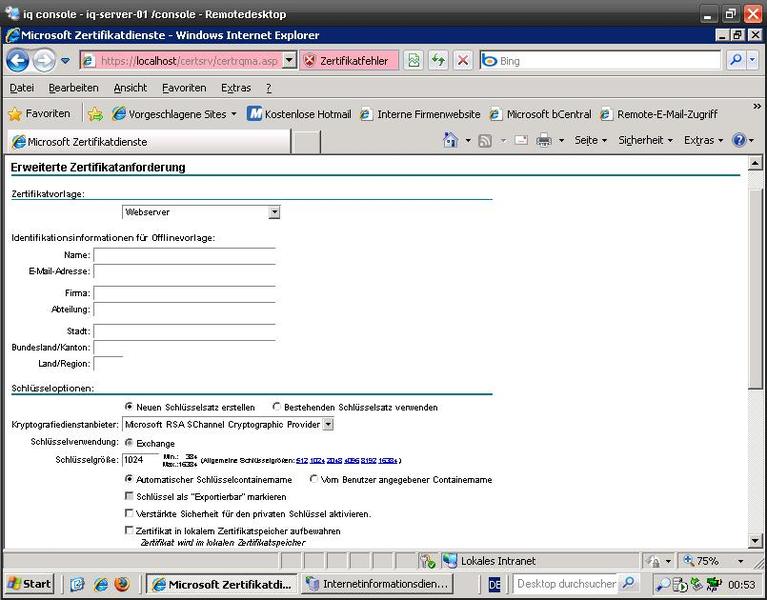Click the compatibility view icon
767x600 pixels.
(x=414, y=61)
